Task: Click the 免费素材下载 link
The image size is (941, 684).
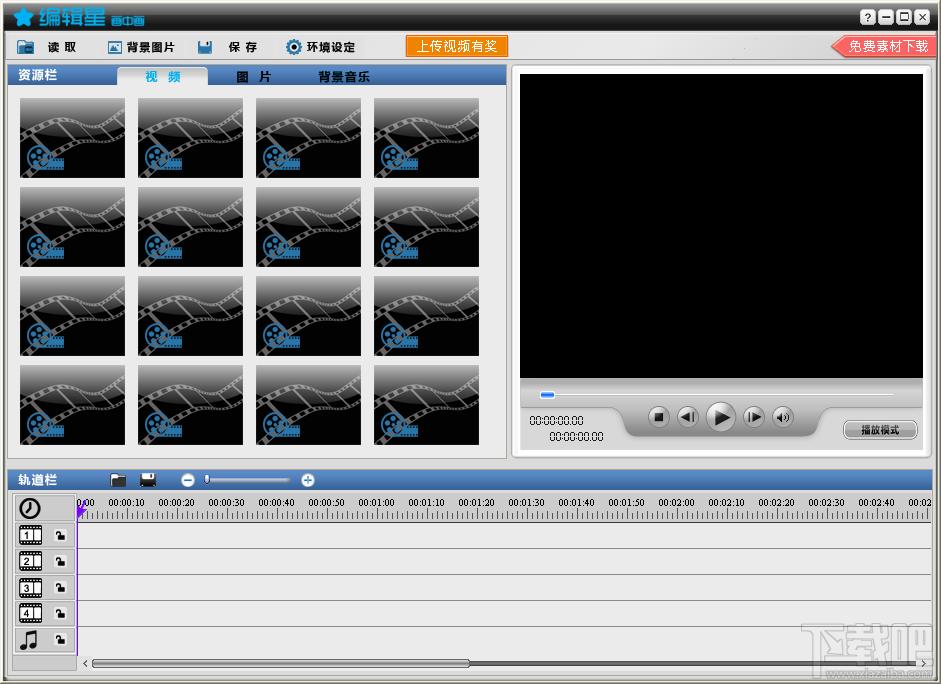Action: point(887,46)
